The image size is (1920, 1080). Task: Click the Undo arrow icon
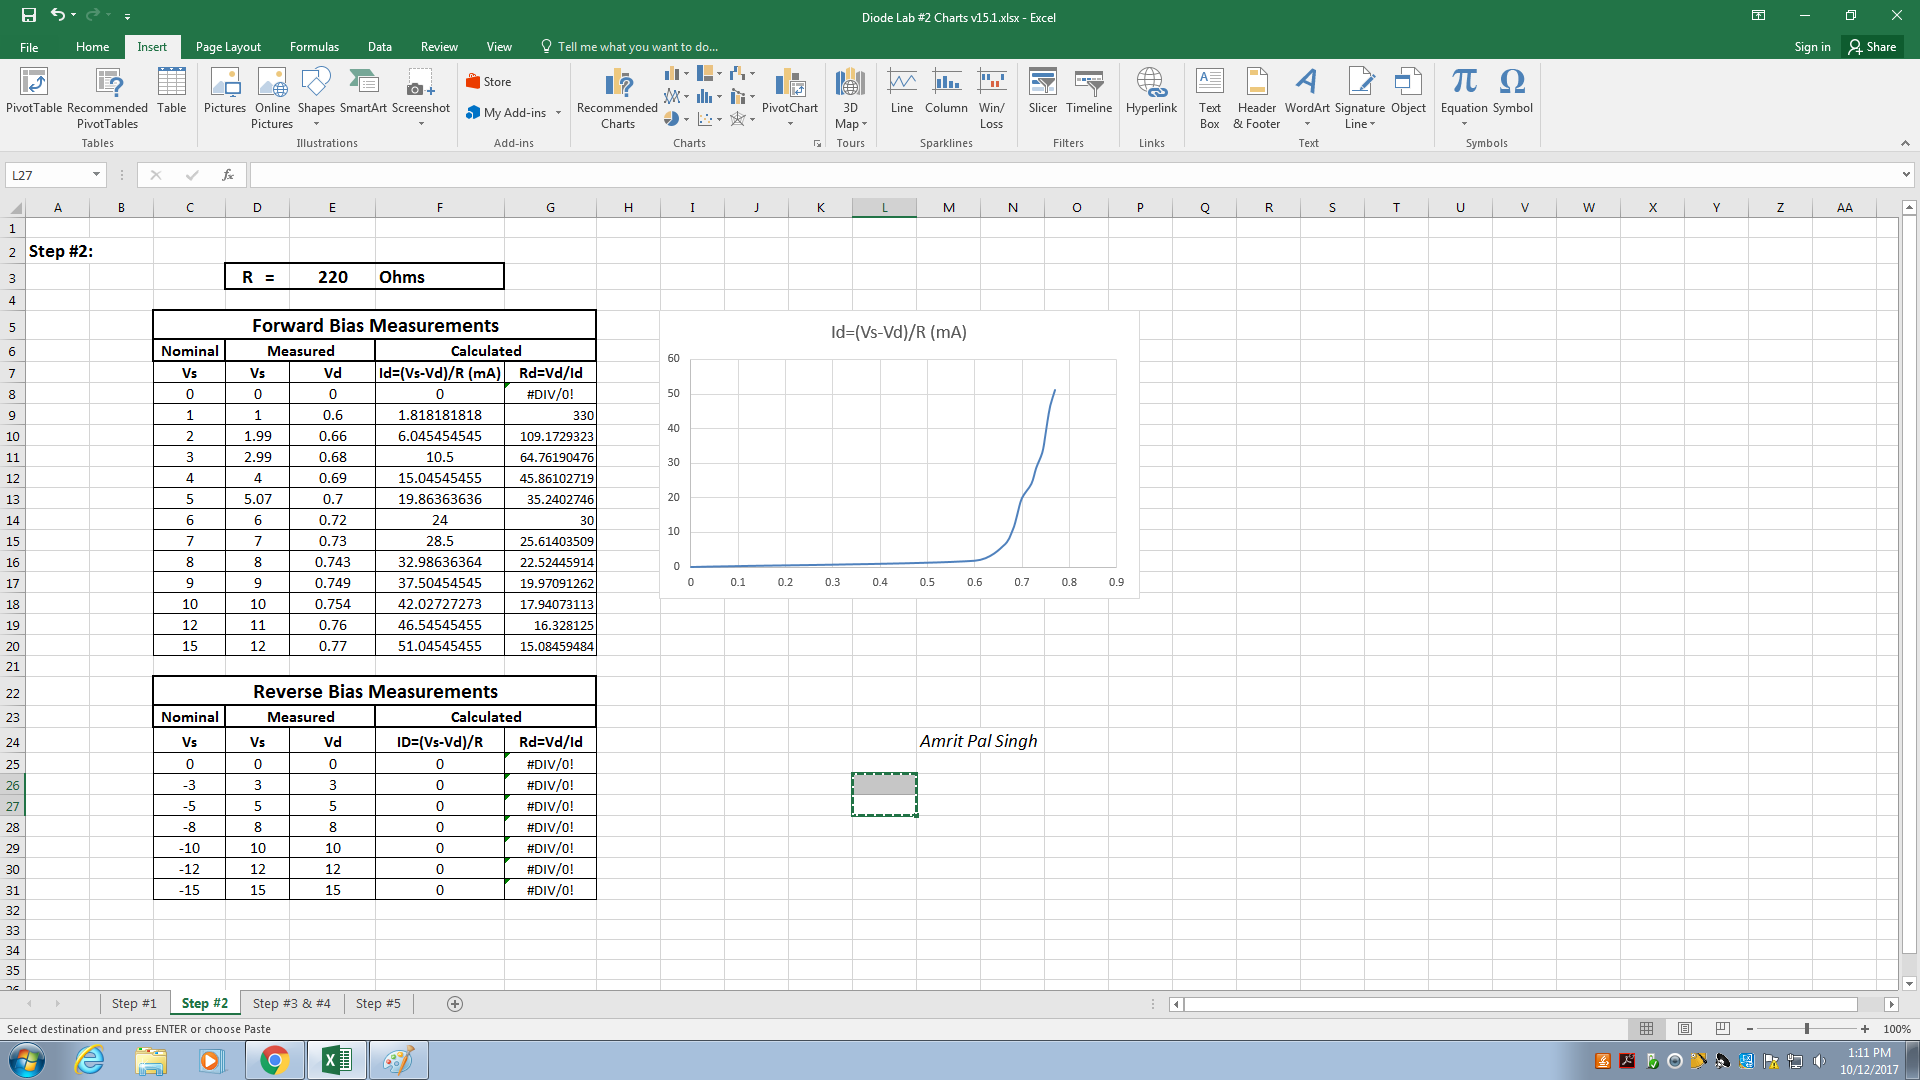point(58,15)
